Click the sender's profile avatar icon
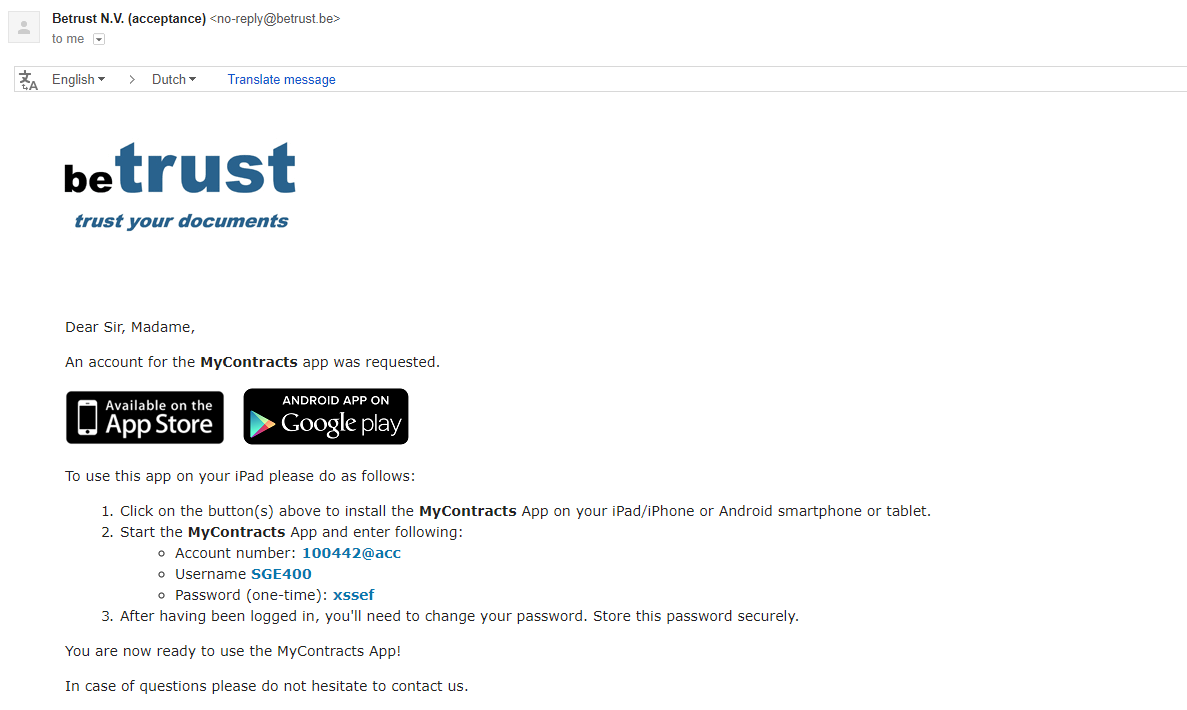Screen dimensions: 1187x710 tap(23, 27)
